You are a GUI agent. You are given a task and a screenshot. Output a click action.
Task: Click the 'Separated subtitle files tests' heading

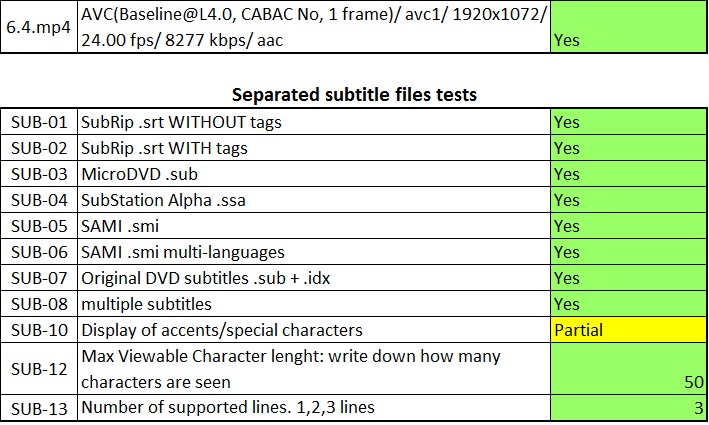354,95
